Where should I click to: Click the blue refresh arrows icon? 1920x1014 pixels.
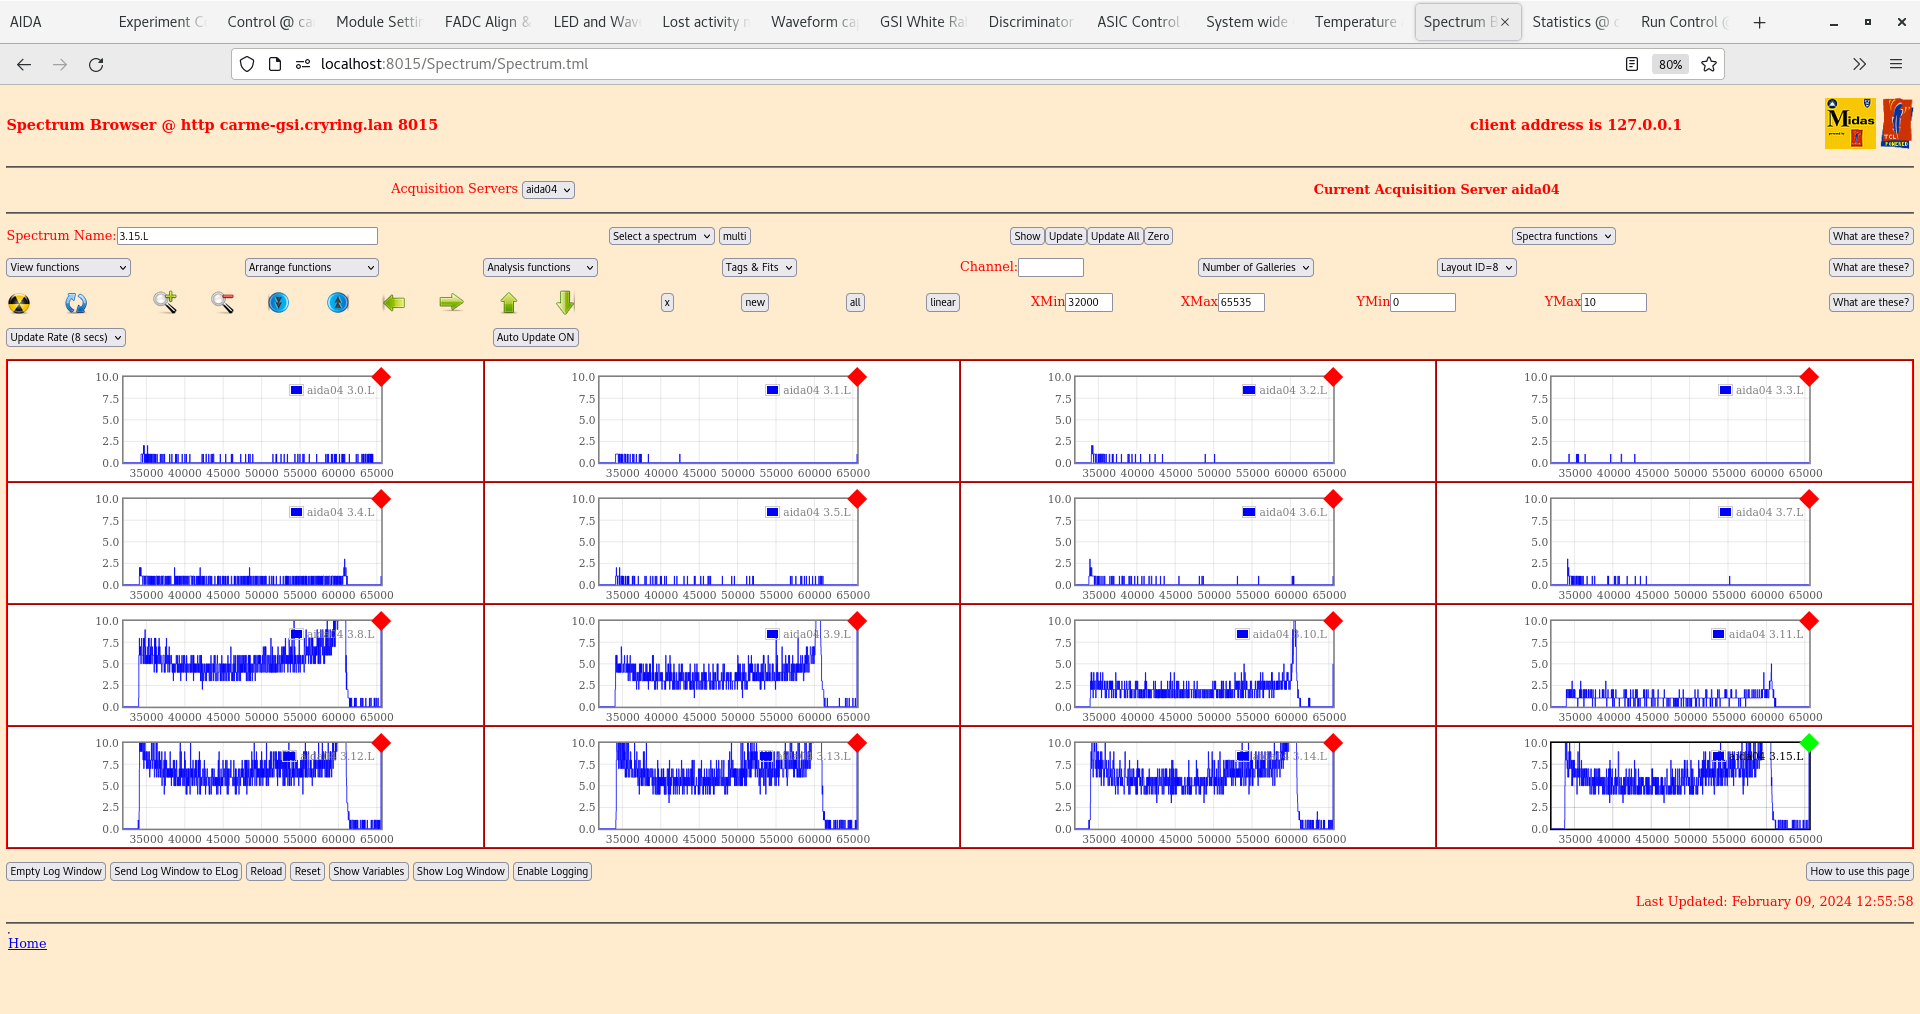[x=76, y=303]
